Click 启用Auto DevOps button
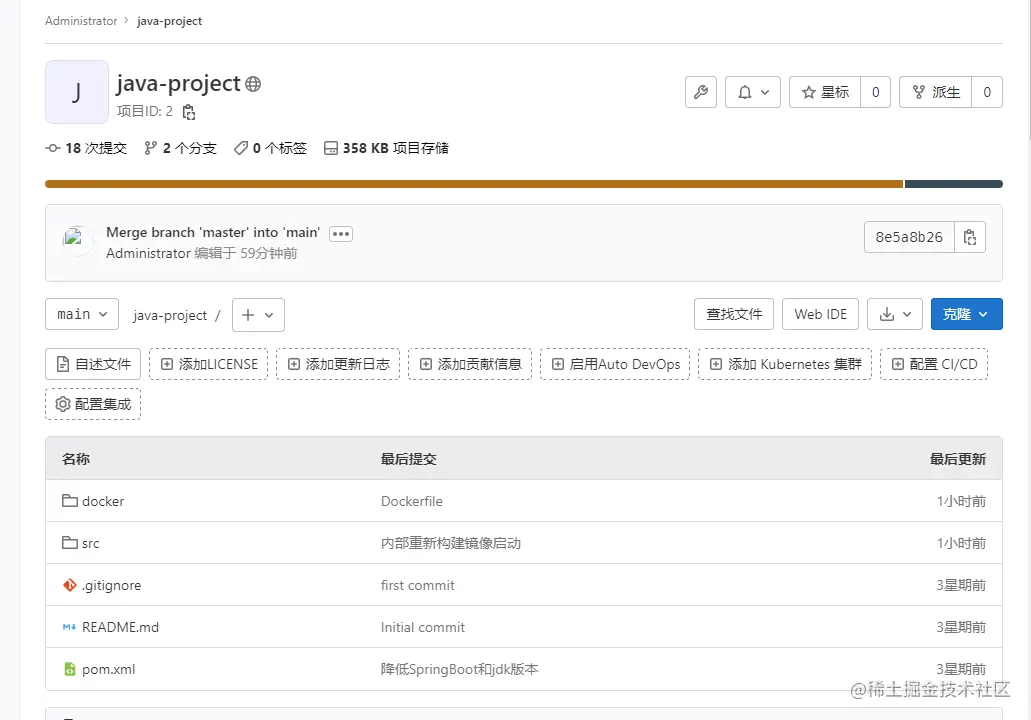 coord(615,364)
